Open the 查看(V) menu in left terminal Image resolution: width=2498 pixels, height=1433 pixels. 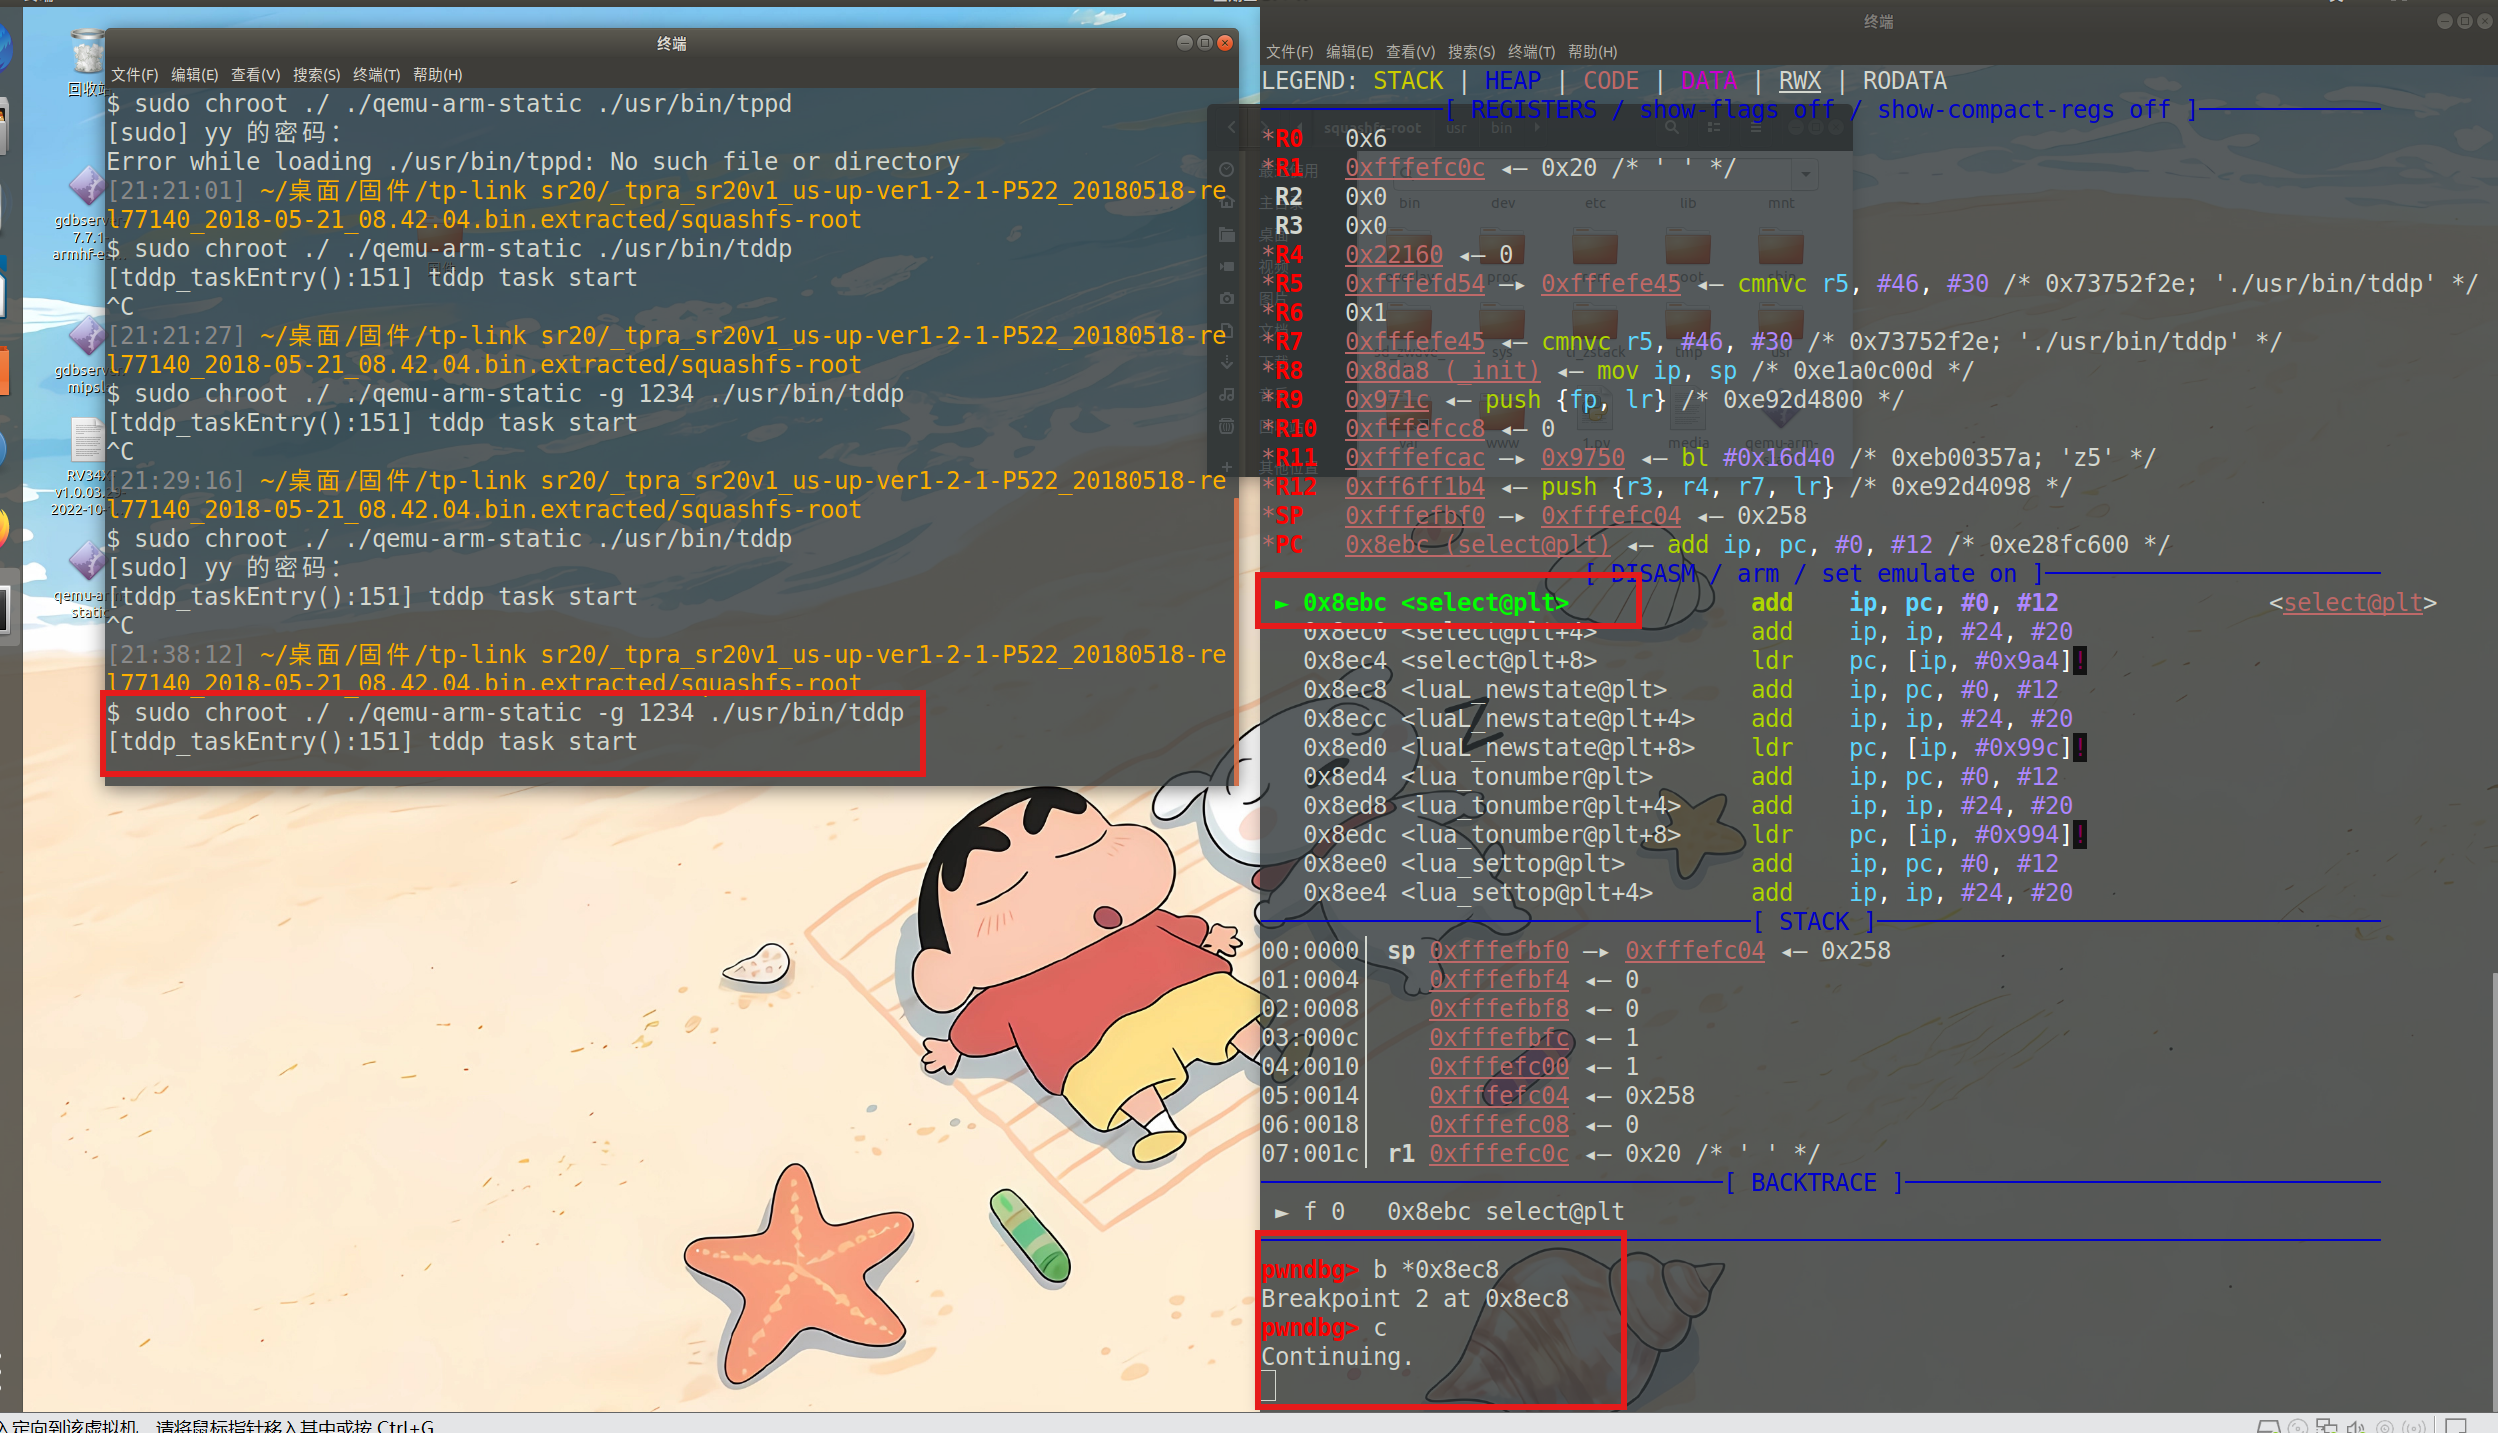(255, 75)
